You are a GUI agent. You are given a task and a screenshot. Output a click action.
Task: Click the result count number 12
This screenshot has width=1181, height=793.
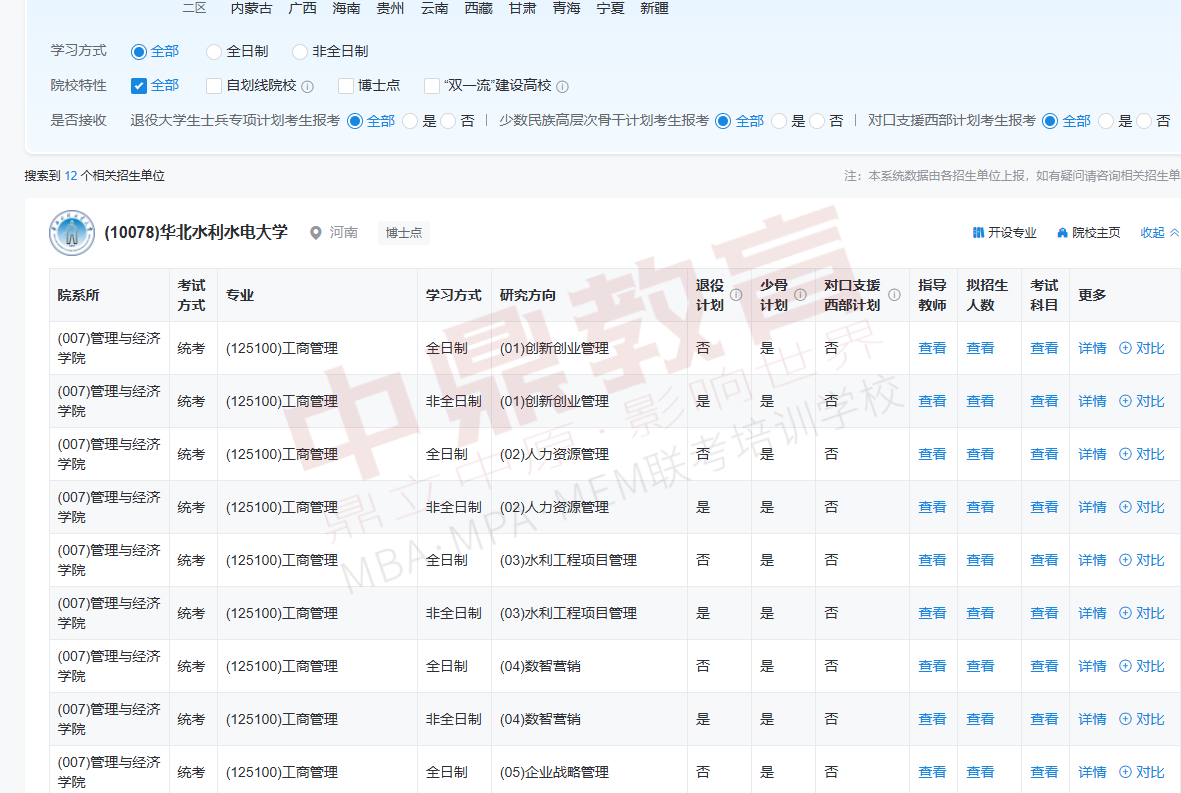click(x=71, y=175)
